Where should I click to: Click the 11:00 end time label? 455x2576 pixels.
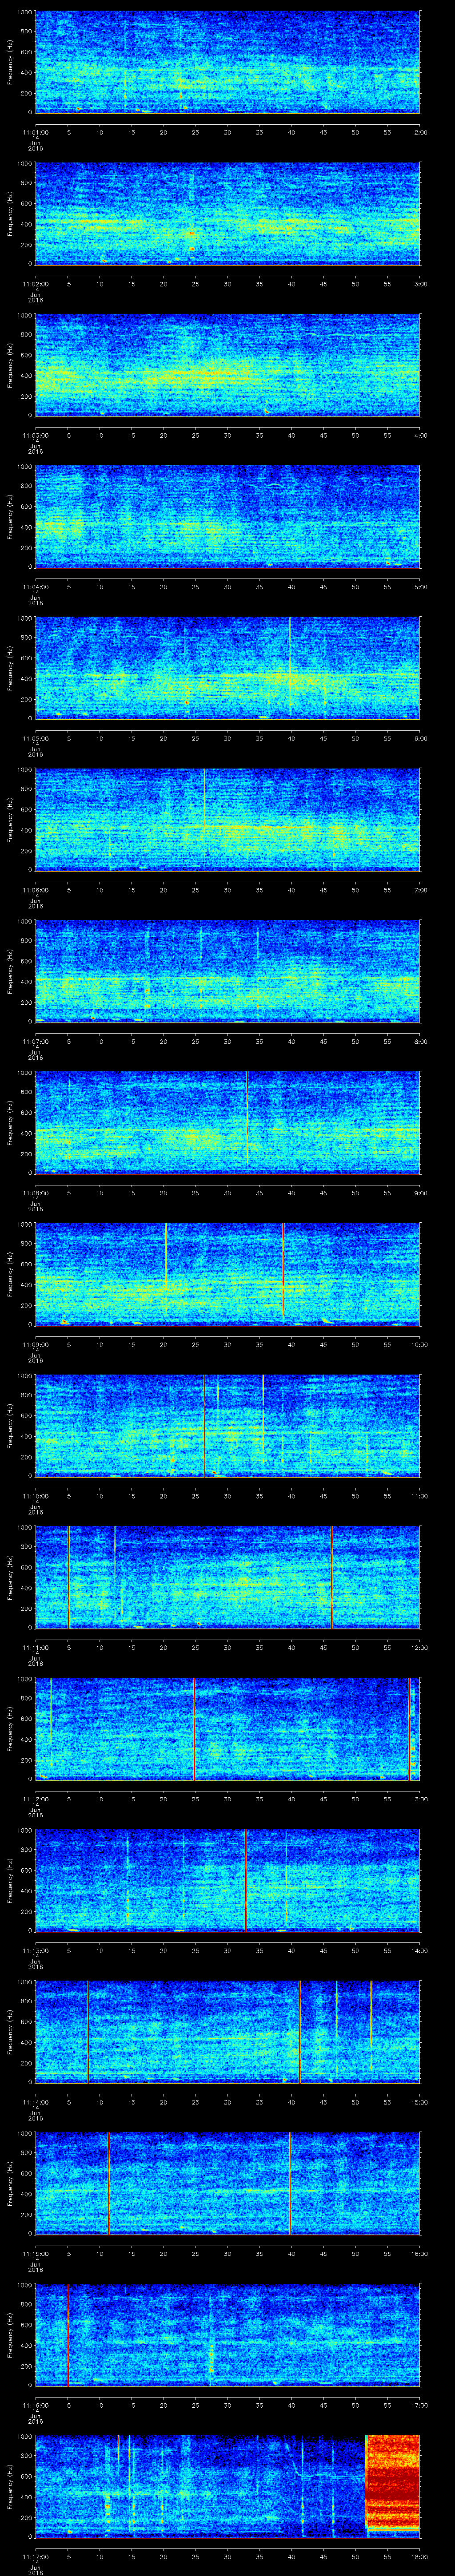(420, 1496)
